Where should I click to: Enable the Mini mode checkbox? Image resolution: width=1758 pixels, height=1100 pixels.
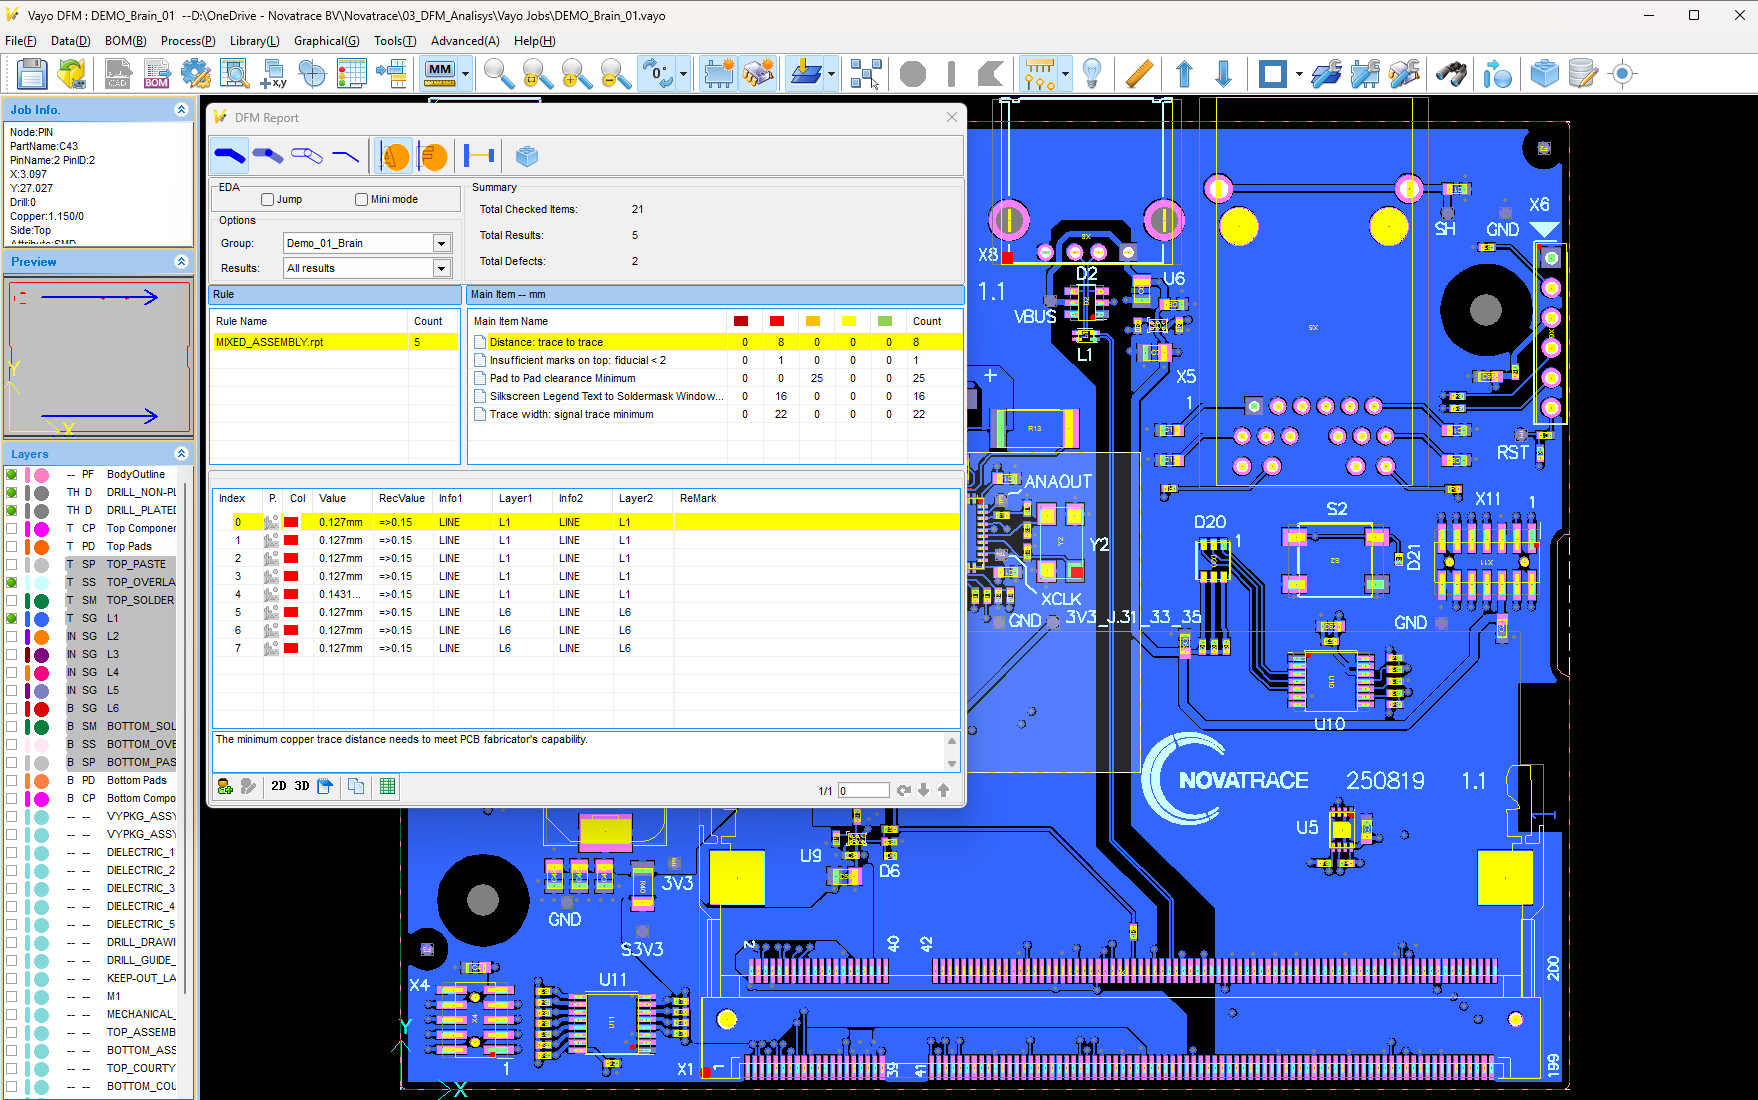coord(361,200)
